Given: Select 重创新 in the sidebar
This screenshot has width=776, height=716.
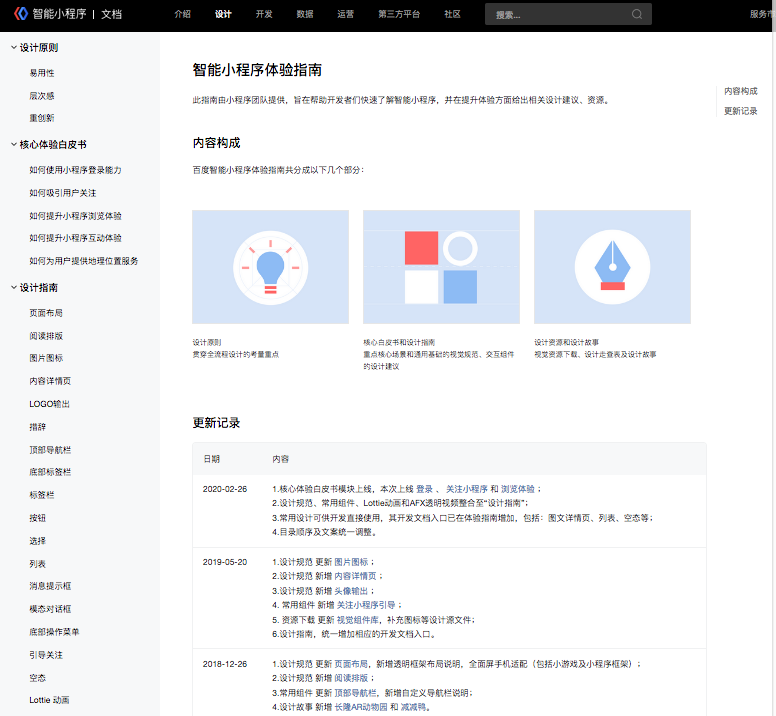Looking at the screenshot, I should 42,118.
